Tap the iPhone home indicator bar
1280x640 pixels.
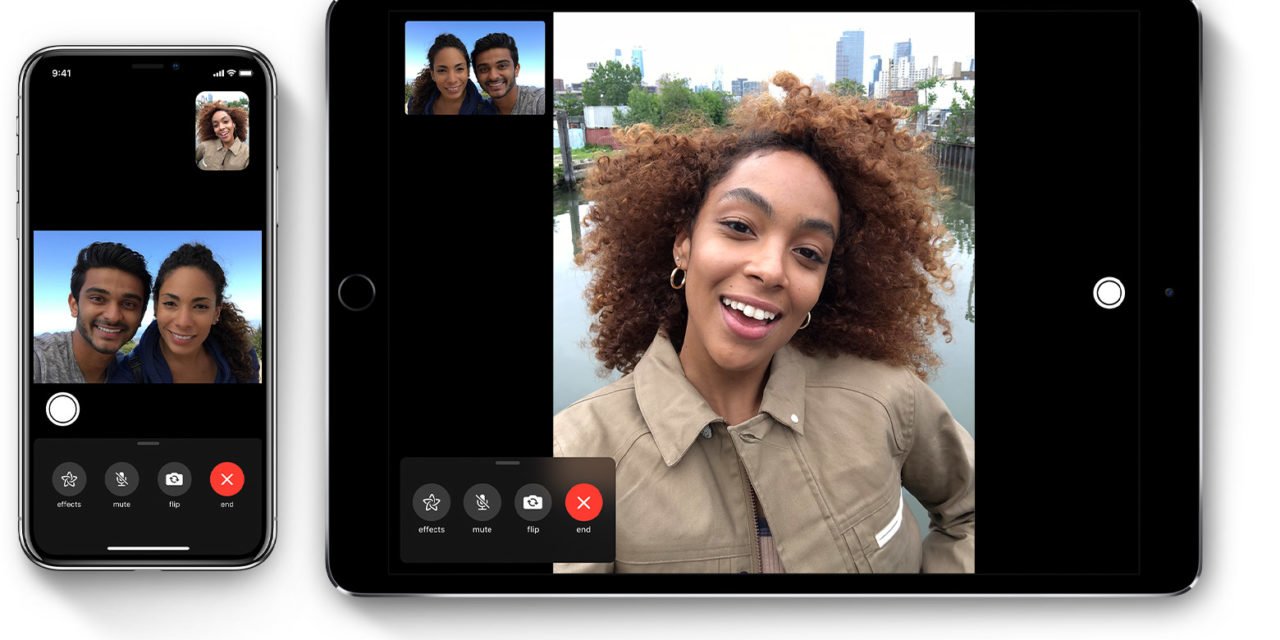148,548
